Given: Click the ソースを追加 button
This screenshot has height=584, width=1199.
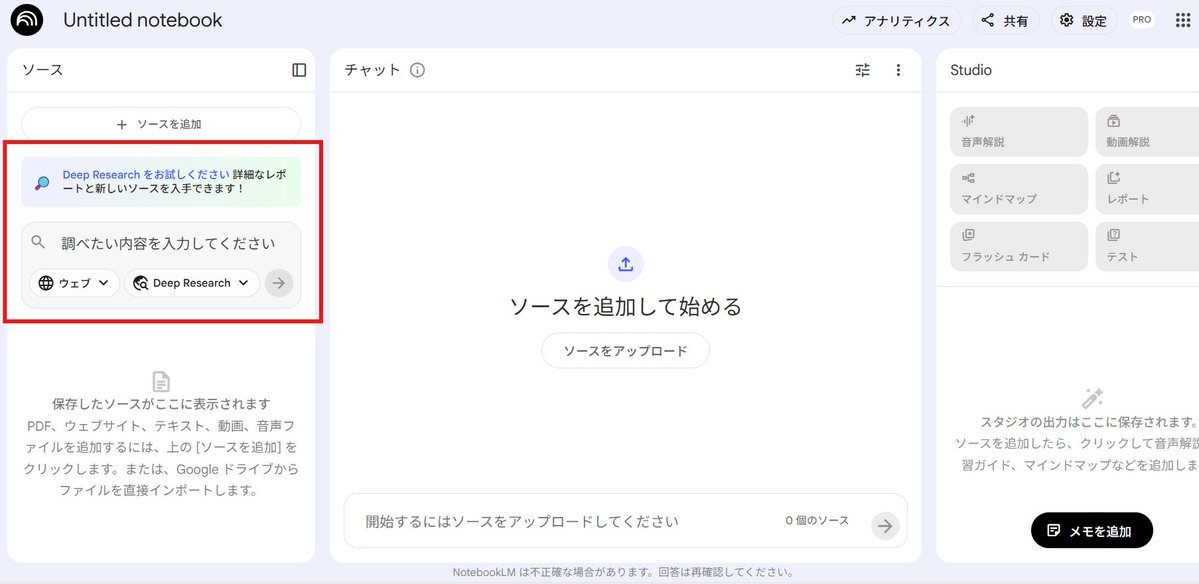Looking at the screenshot, I should click(161, 124).
